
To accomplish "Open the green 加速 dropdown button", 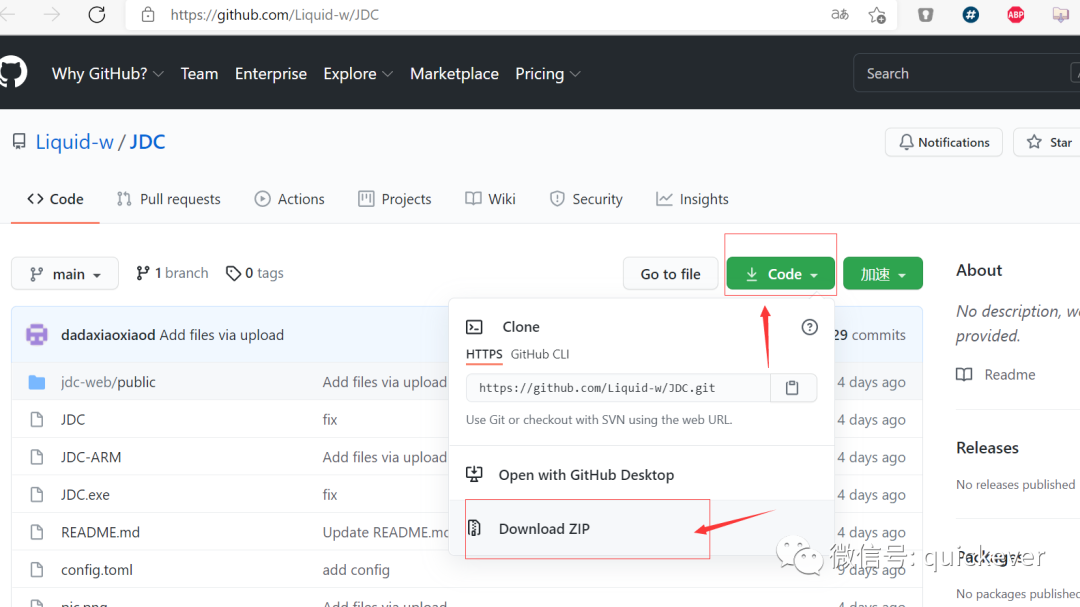I will tap(882, 274).
